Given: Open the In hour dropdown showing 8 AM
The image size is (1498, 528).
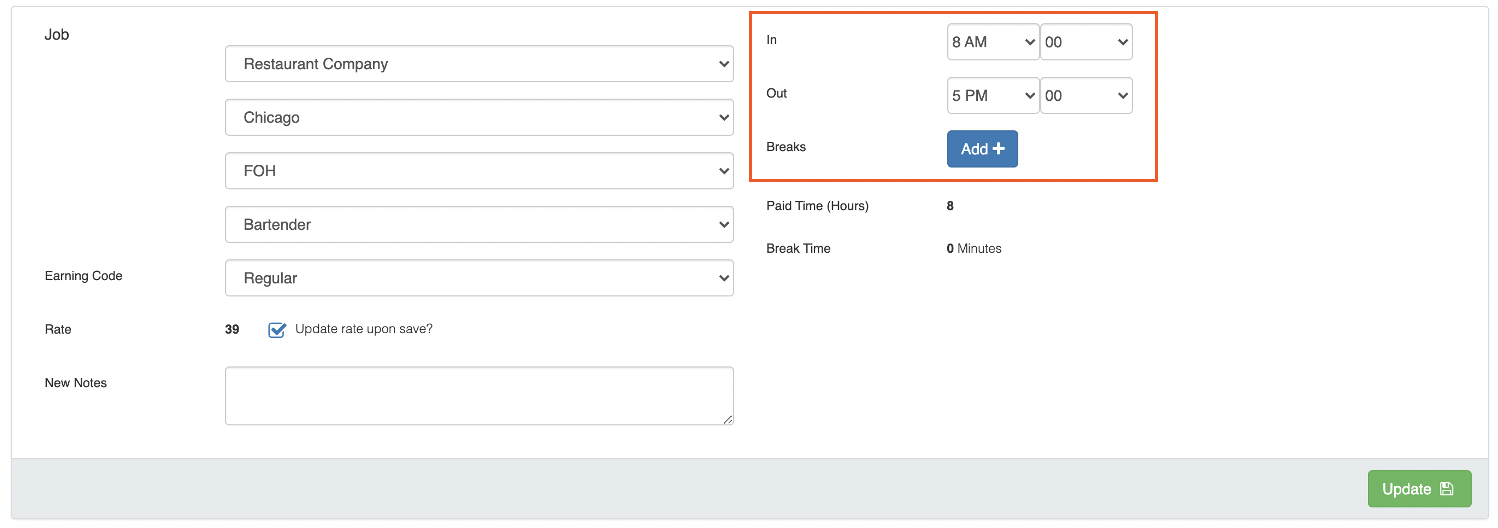Looking at the screenshot, I should tap(992, 42).
